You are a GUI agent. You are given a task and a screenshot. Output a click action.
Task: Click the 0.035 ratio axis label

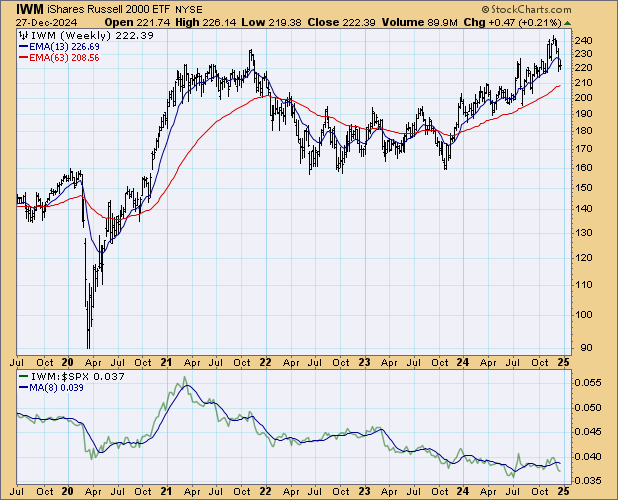pyautogui.click(x=588, y=481)
